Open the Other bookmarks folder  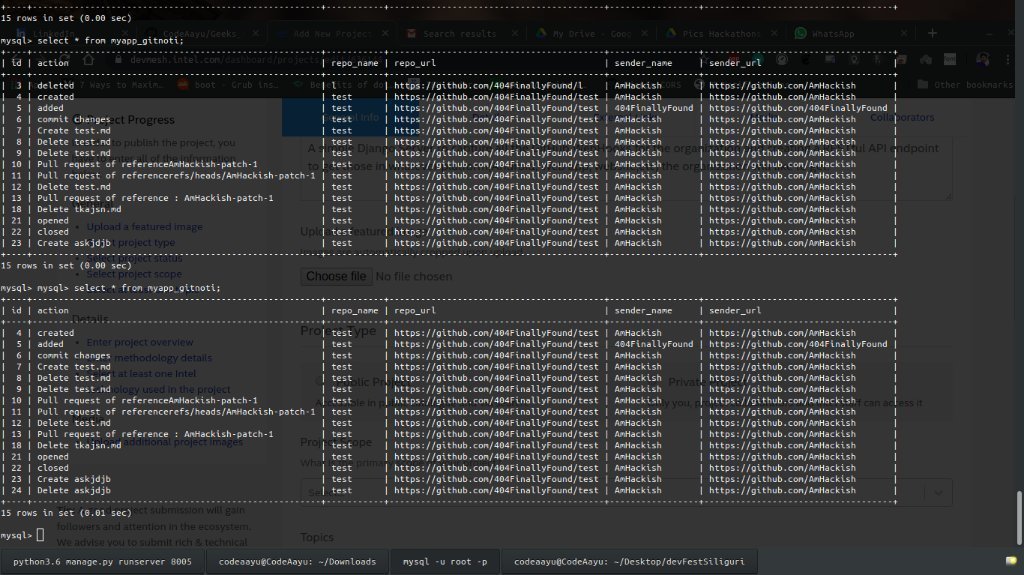coord(965,85)
